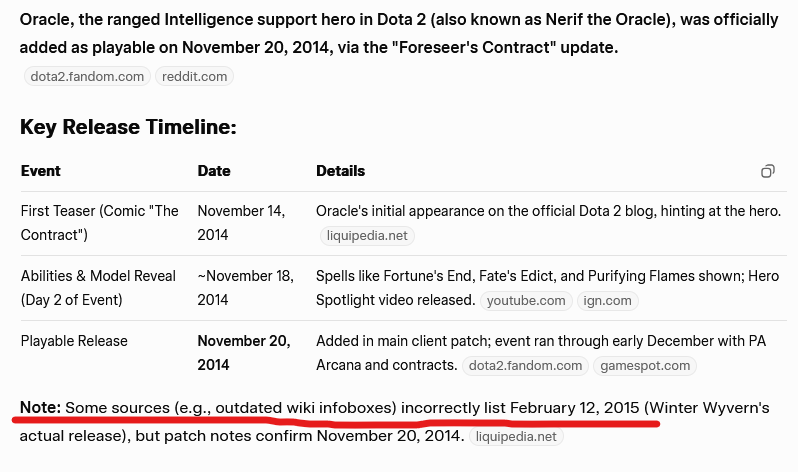Click the Abilities & Model Reveal cell
The image size is (798, 472).
(98, 287)
